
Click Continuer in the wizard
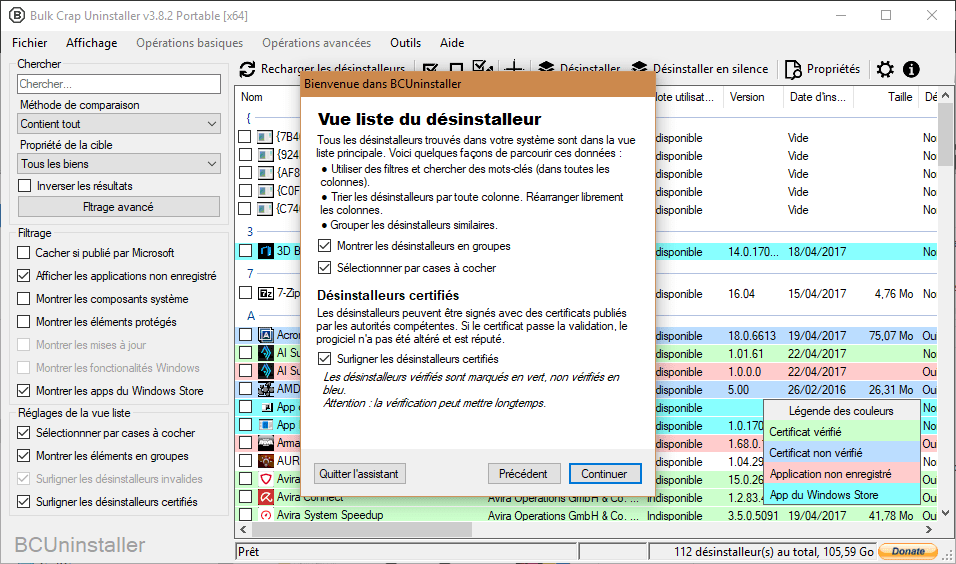604,474
